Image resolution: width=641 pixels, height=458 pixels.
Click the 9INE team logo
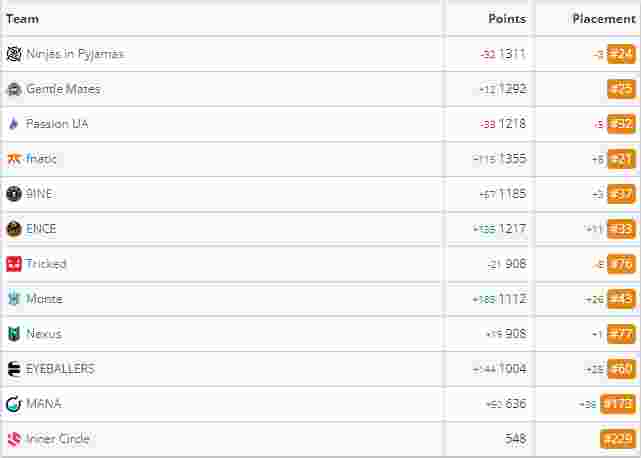coord(14,193)
